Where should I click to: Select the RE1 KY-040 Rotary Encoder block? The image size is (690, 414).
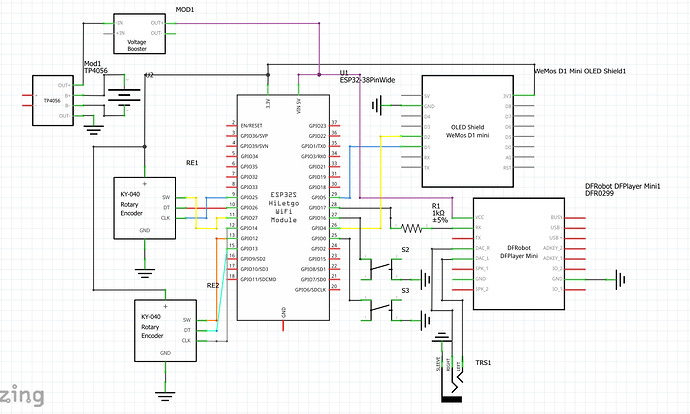(x=145, y=208)
